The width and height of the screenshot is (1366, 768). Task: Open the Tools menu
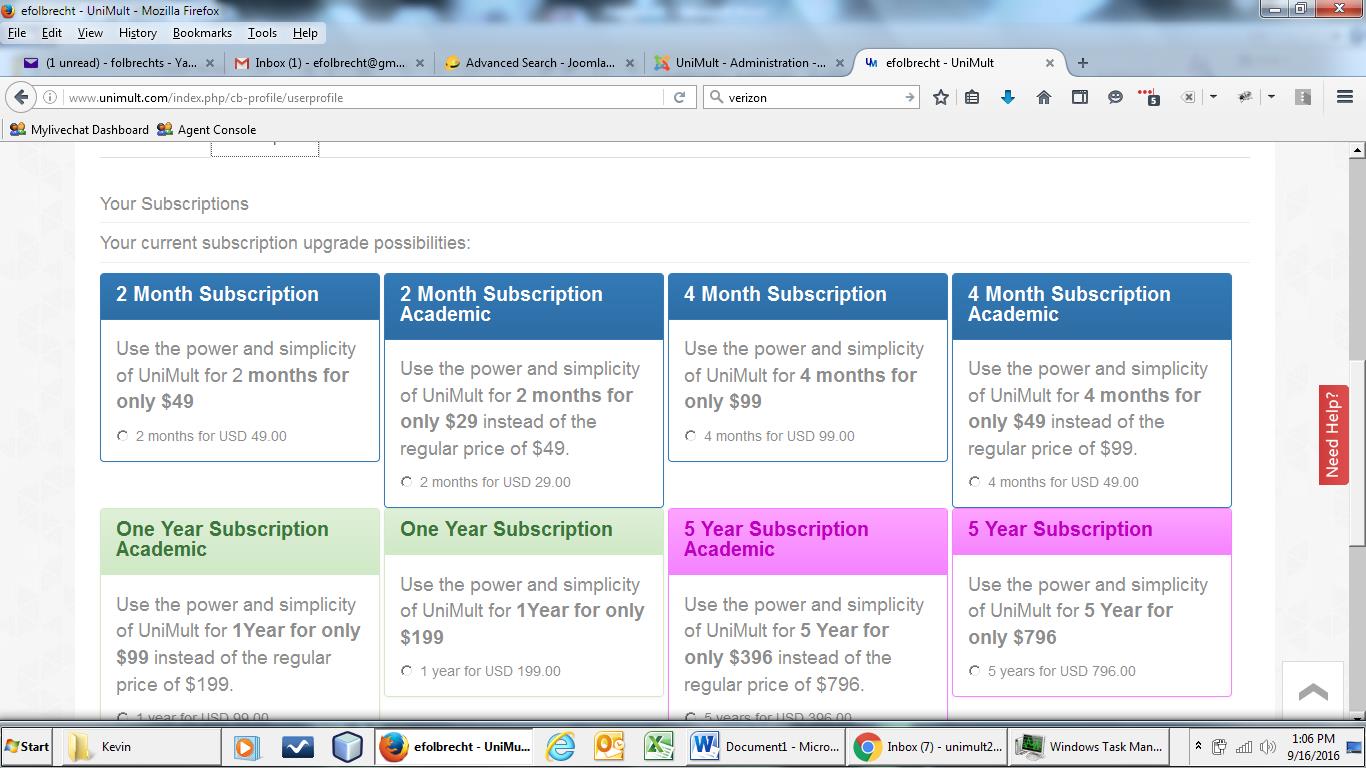pyautogui.click(x=262, y=32)
